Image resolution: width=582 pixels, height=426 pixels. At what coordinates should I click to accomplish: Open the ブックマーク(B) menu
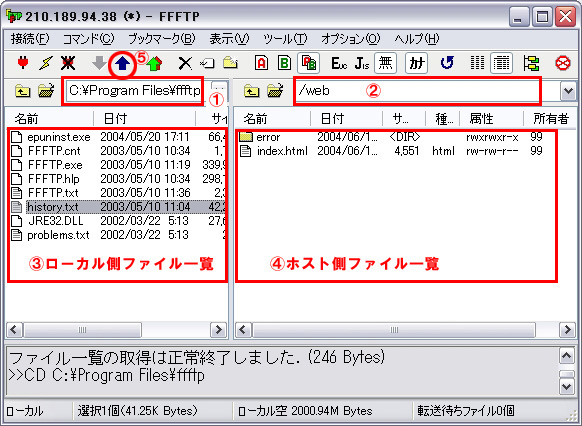point(162,39)
